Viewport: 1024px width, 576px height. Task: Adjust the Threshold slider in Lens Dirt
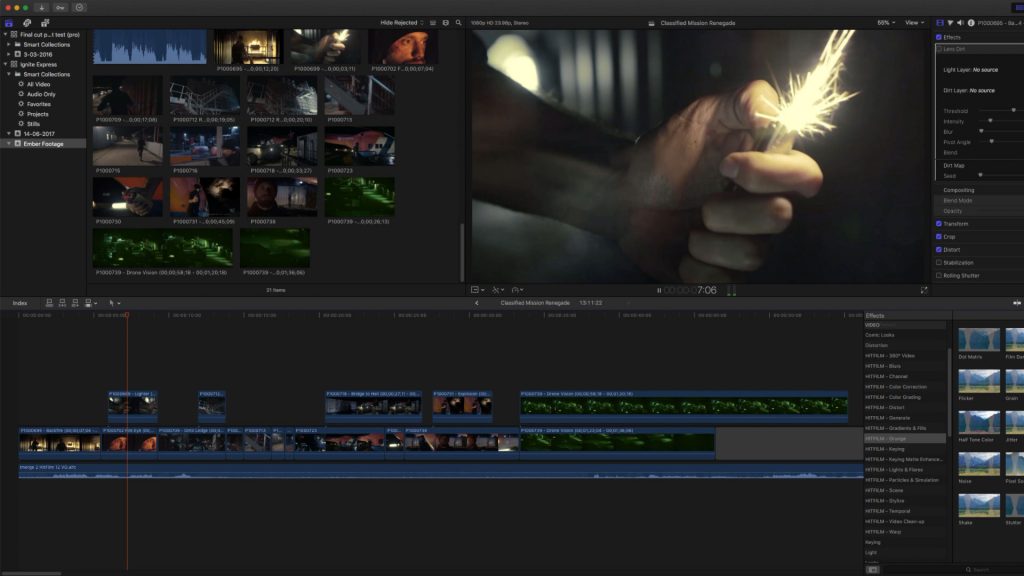[1013, 110]
